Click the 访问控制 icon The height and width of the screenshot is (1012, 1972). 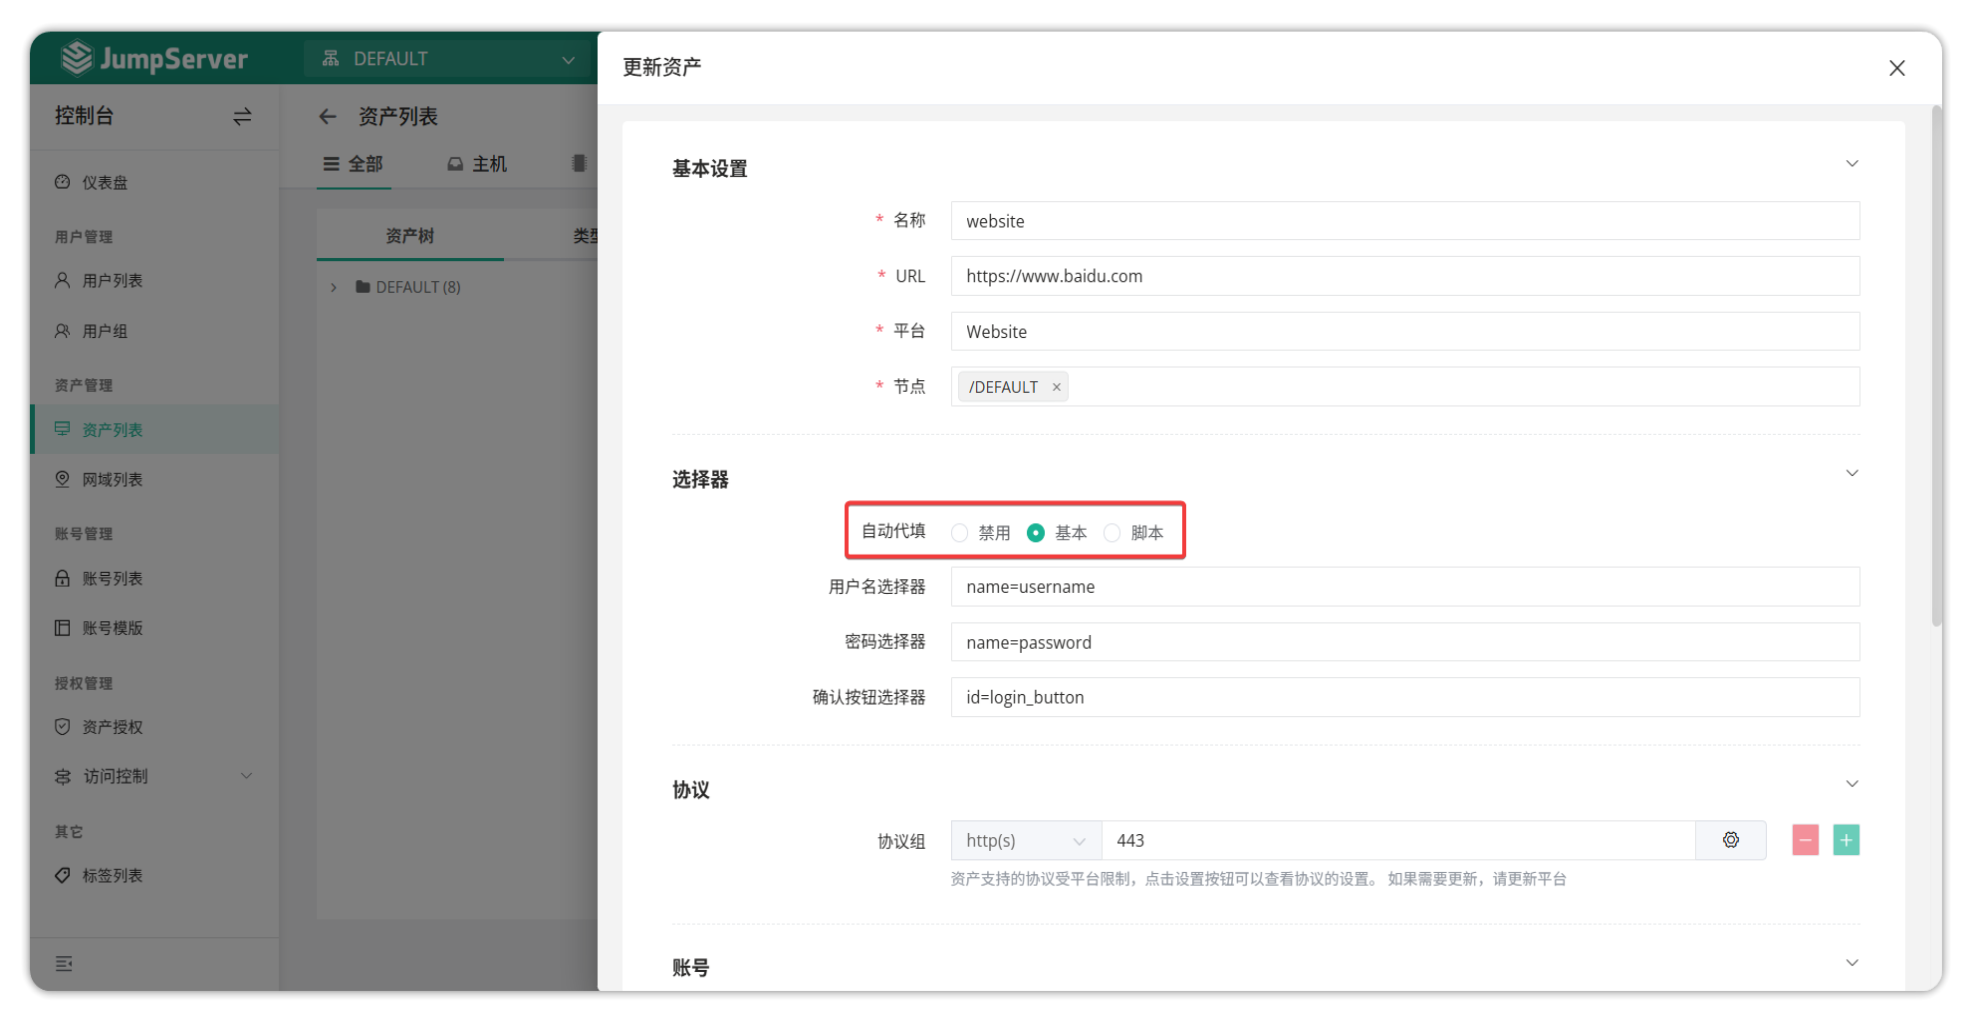pos(63,776)
